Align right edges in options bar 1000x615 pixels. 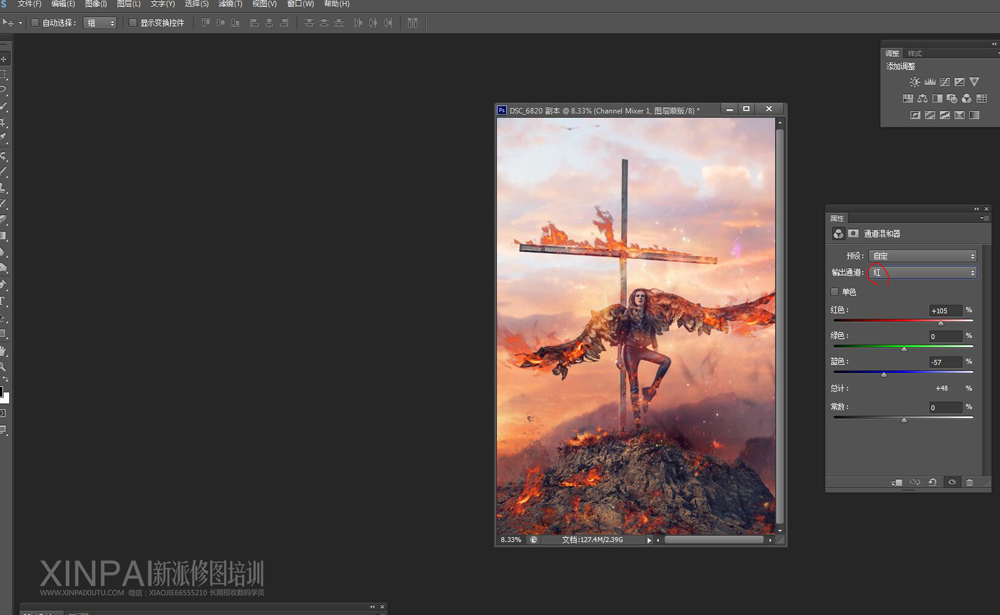pyautogui.click(x=284, y=23)
